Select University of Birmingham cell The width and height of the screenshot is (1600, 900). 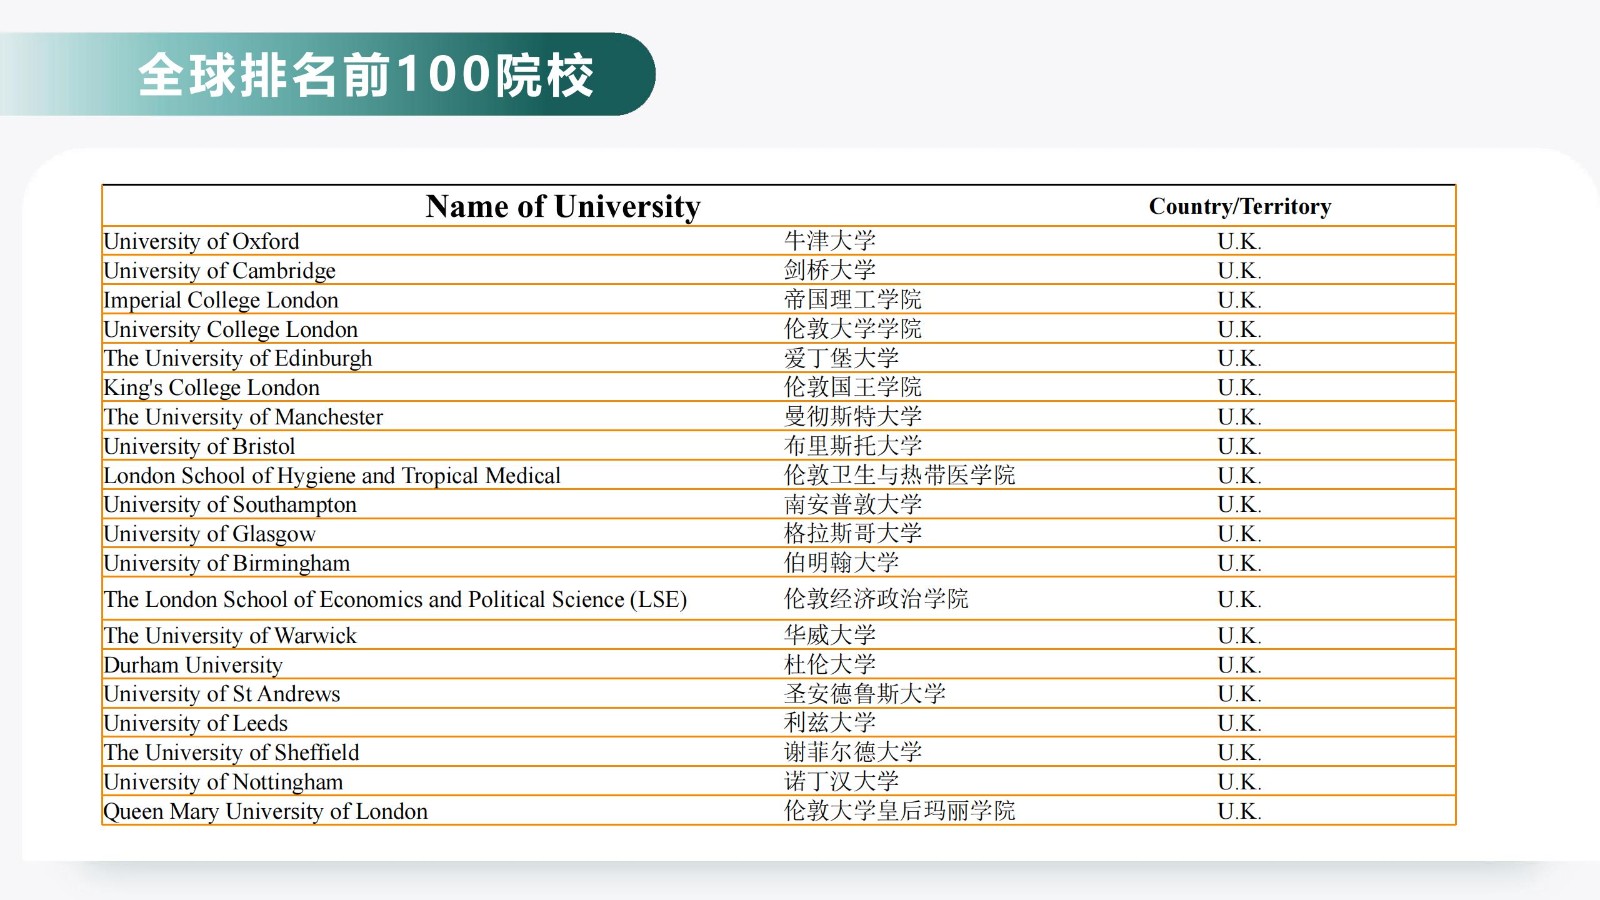pyautogui.click(x=226, y=563)
